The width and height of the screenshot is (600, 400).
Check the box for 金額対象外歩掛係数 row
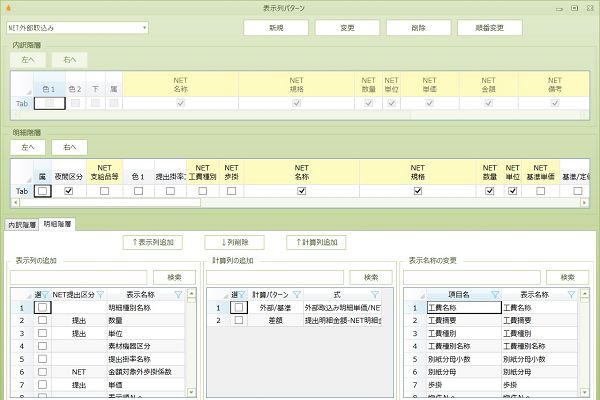pos(42,372)
